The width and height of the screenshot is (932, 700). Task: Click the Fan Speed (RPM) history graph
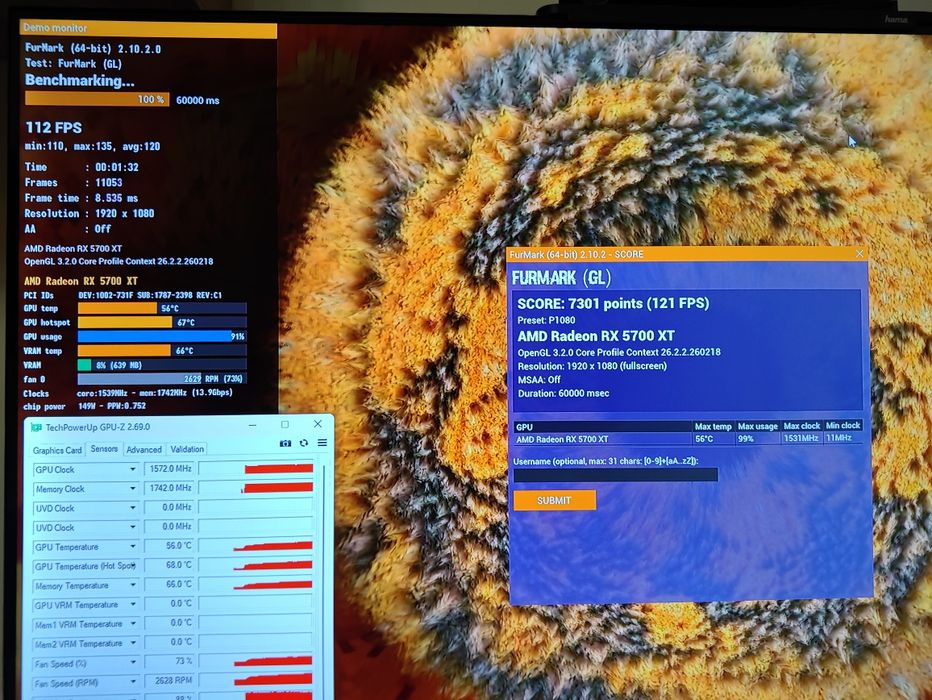coord(256,680)
